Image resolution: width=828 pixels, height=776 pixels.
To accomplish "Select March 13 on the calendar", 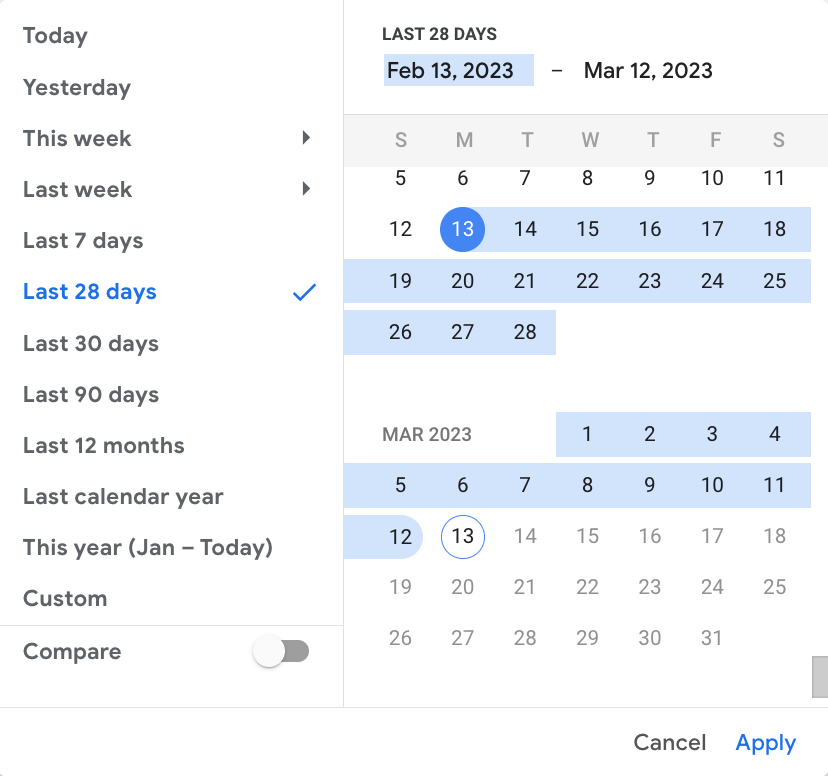I will click(462, 536).
